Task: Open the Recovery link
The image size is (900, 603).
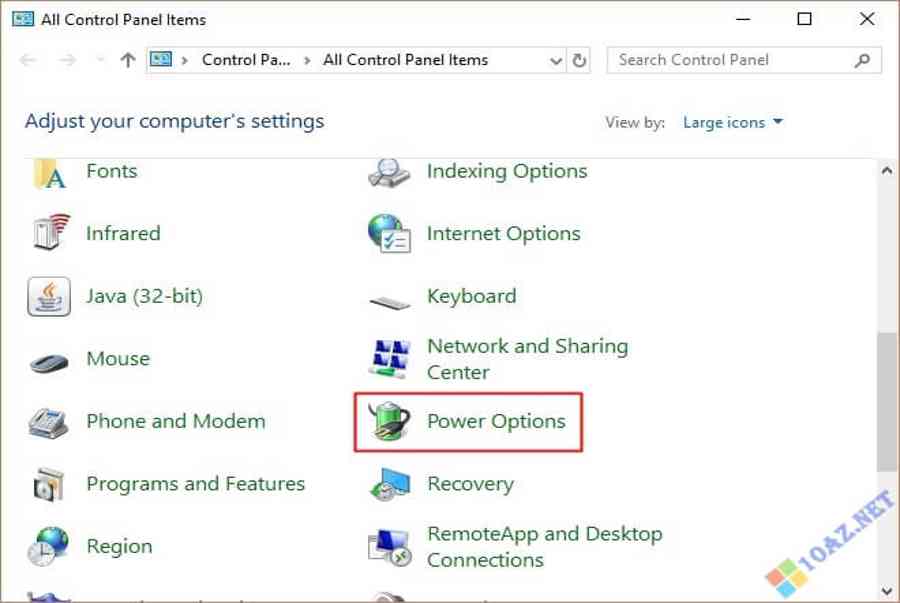Action: 471,484
